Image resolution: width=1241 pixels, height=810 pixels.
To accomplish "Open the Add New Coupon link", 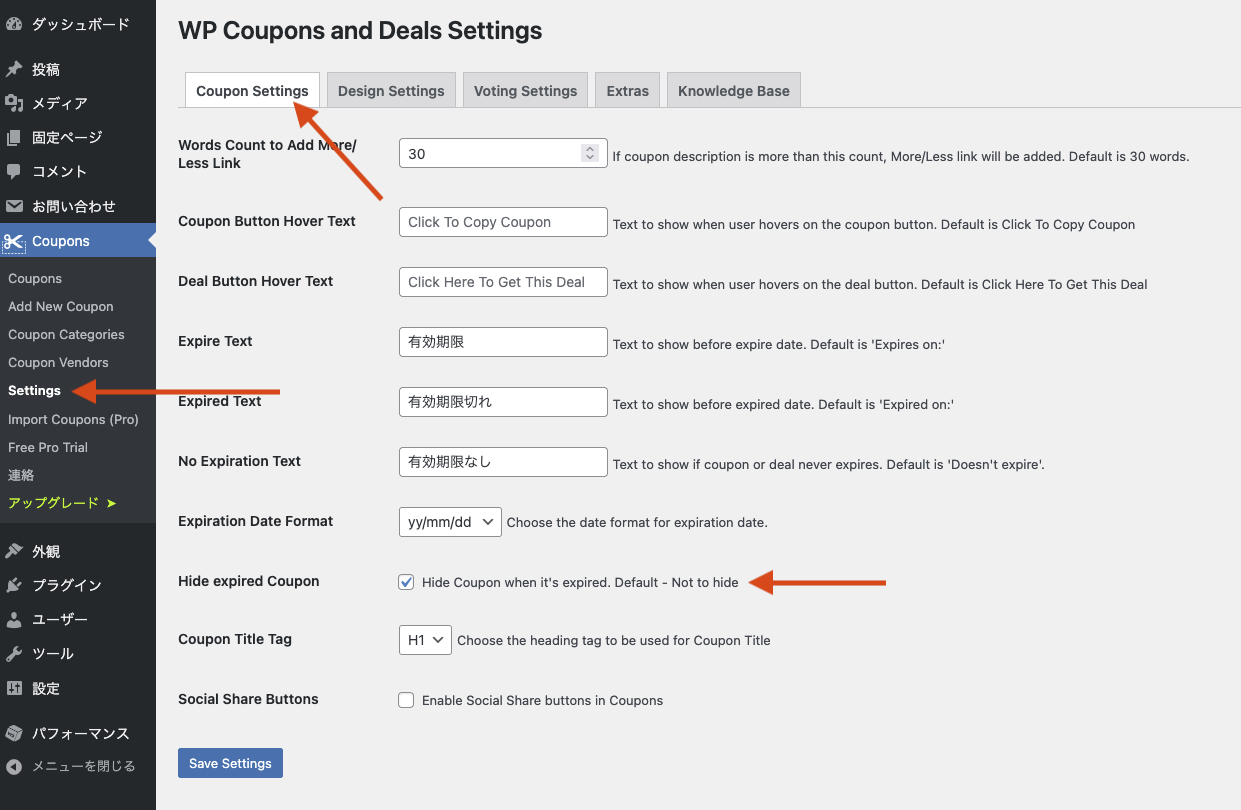I will [x=61, y=306].
